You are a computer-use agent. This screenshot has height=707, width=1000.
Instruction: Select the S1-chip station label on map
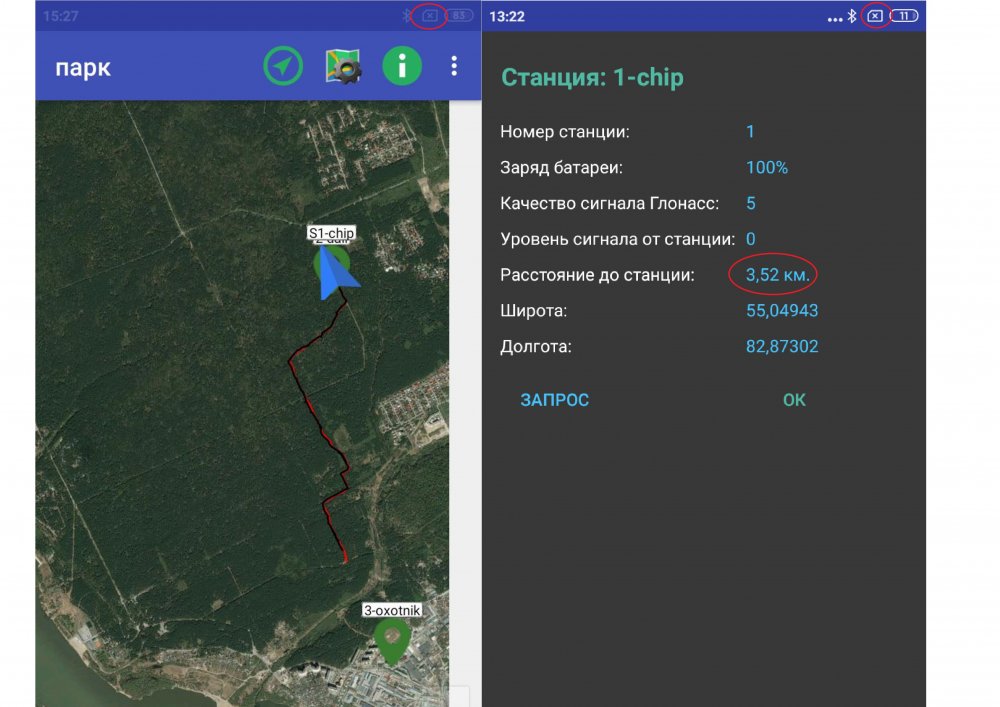coord(331,233)
